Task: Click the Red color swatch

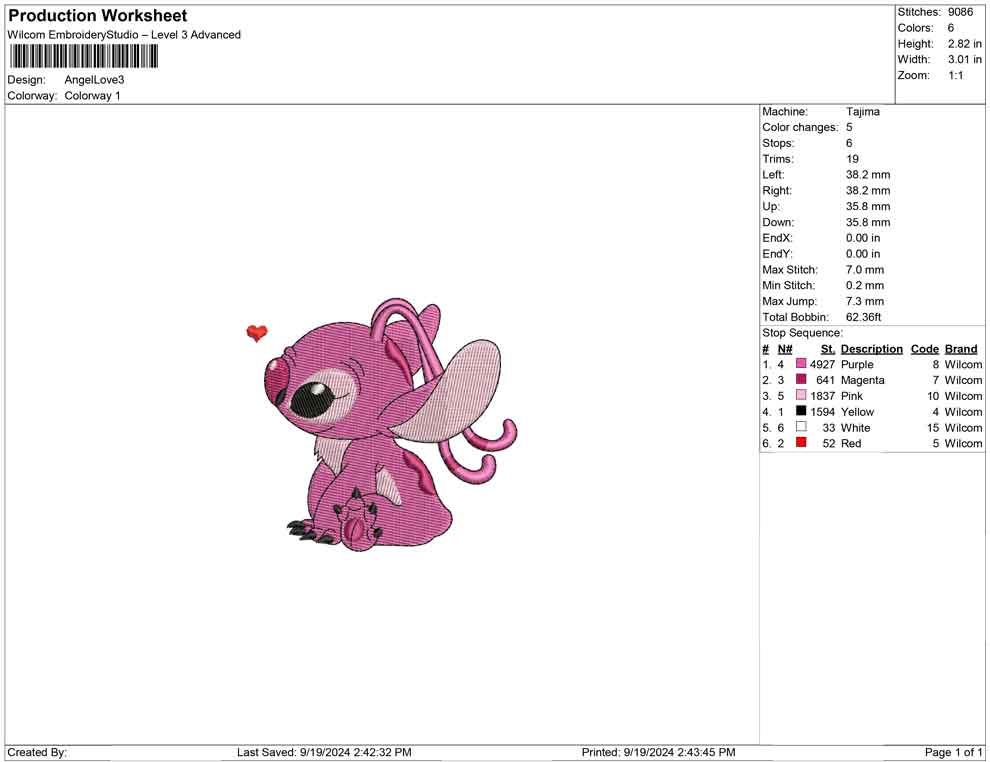Action: click(801, 443)
